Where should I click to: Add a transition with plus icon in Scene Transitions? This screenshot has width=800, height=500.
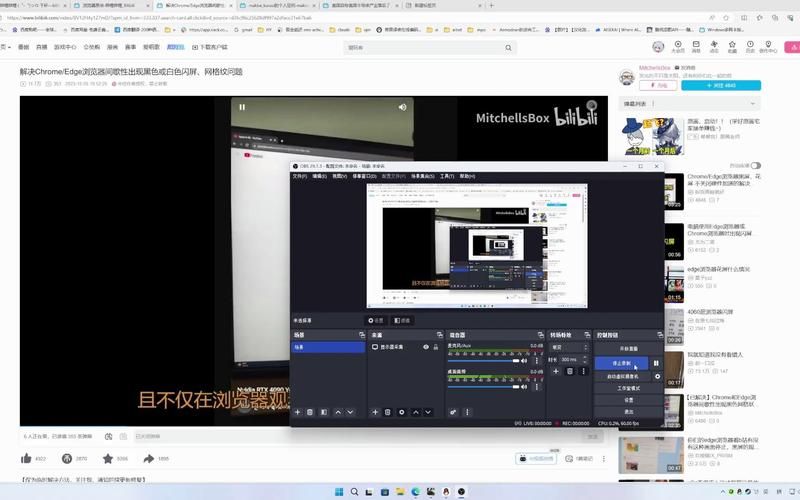point(556,371)
